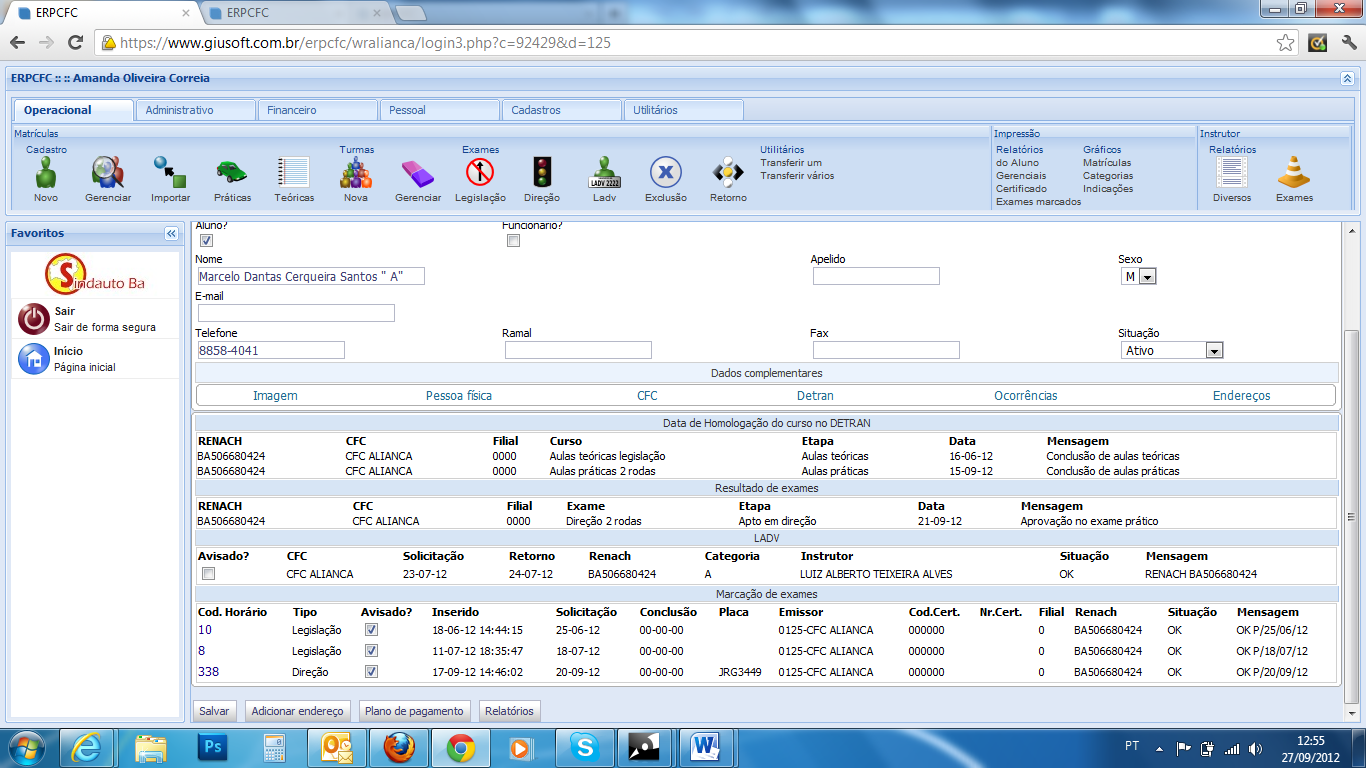Open the Teóricas notebook icon
Viewport: 1366px width, 768px height.
pyautogui.click(x=294, y=173)
